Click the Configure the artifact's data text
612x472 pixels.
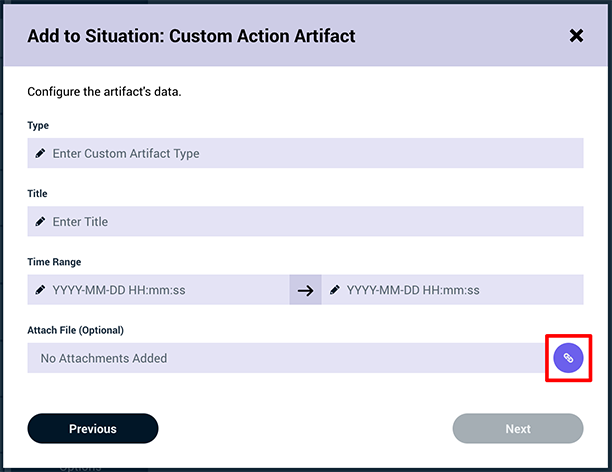tap(104, 92)
